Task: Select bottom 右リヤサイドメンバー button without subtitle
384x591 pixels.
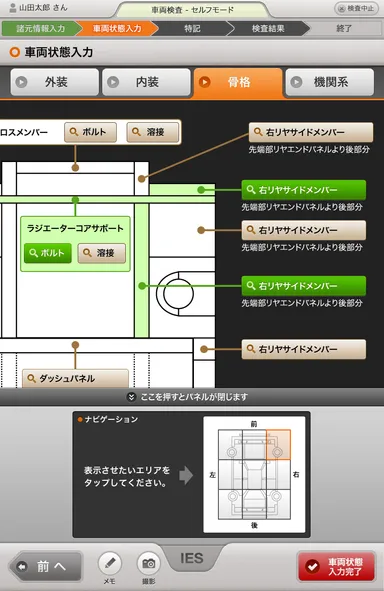Action: point(304,349)
